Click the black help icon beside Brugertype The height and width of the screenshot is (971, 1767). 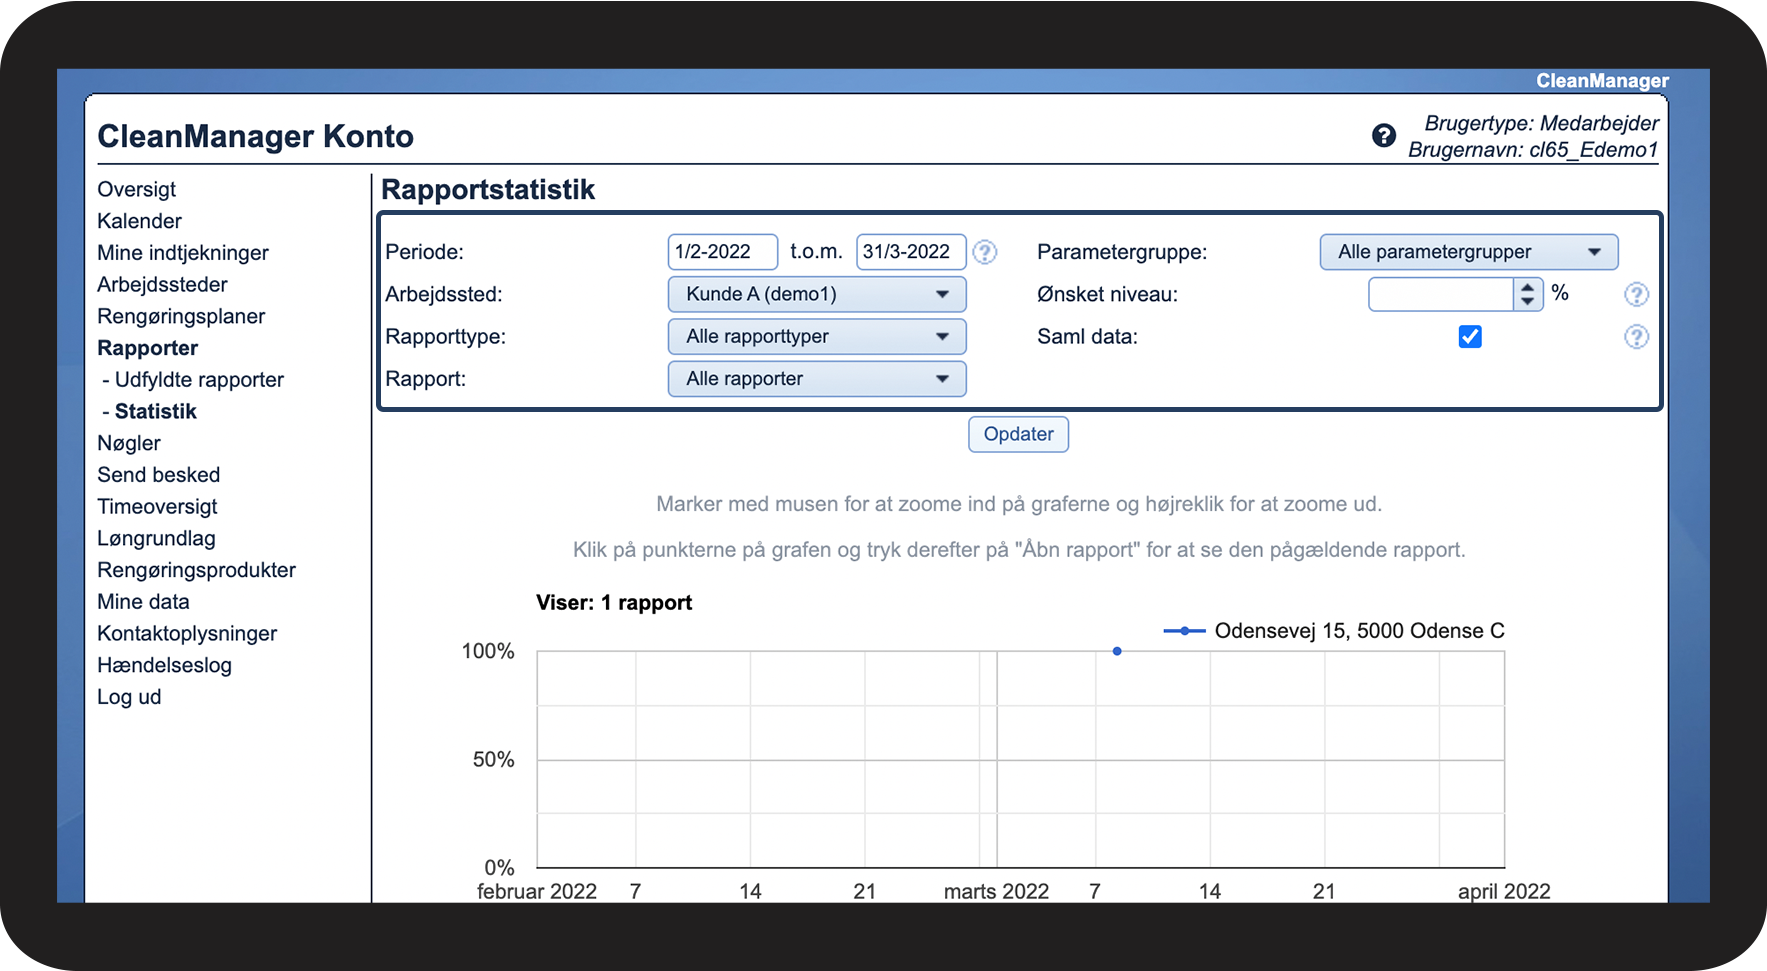(1384, 136)
